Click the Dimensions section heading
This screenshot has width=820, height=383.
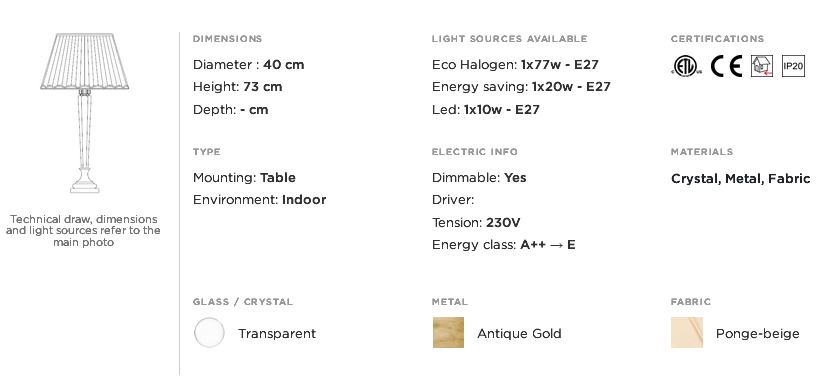click(x=227, y=39)
